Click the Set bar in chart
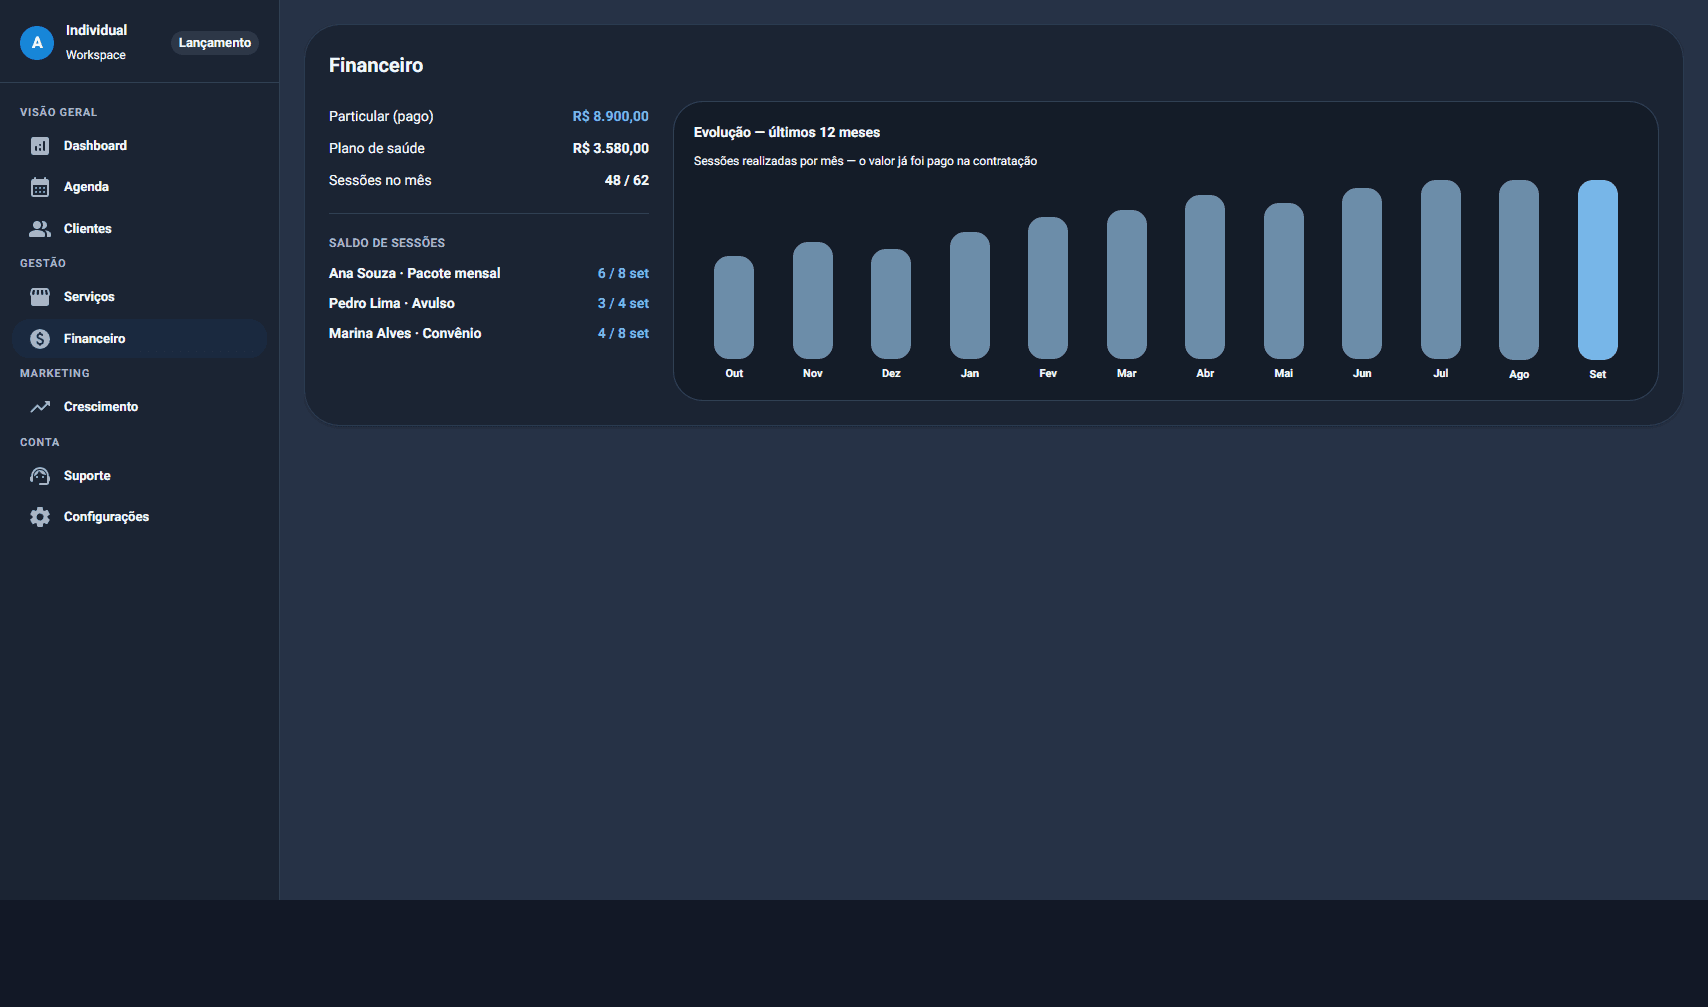 tap(1598, 270)
